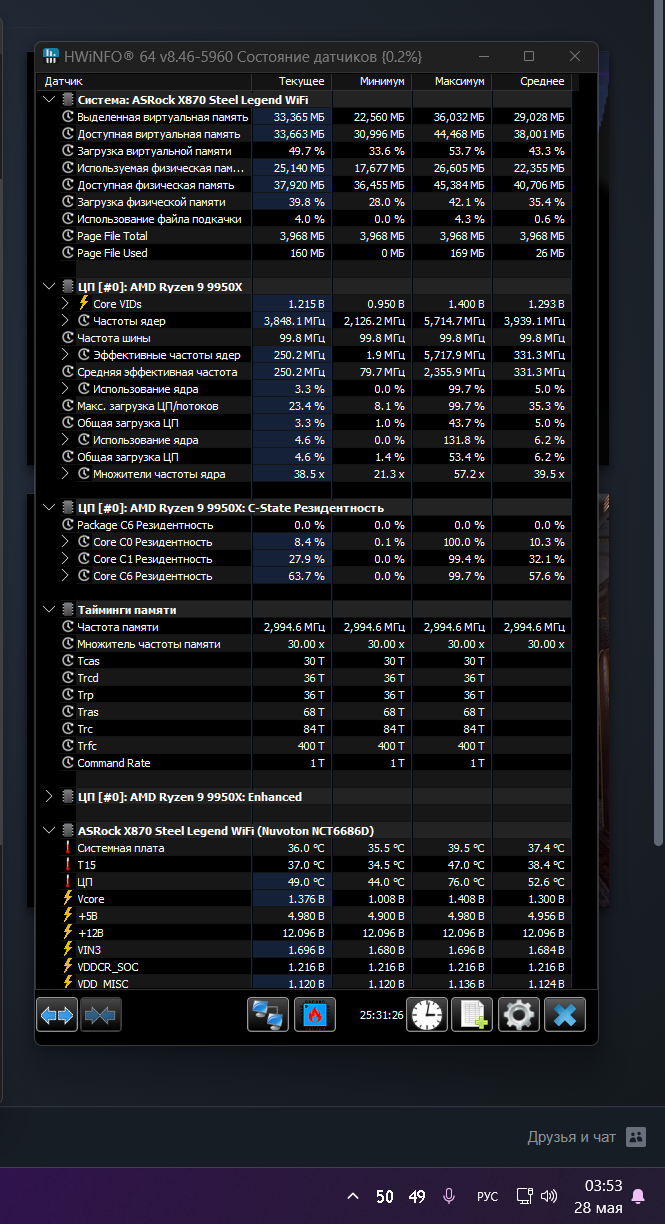Image resolution: width=665 pixels, height=1224 pixels.
Task: Select the Частота памяти row
Action: click(x=306, y=627)
